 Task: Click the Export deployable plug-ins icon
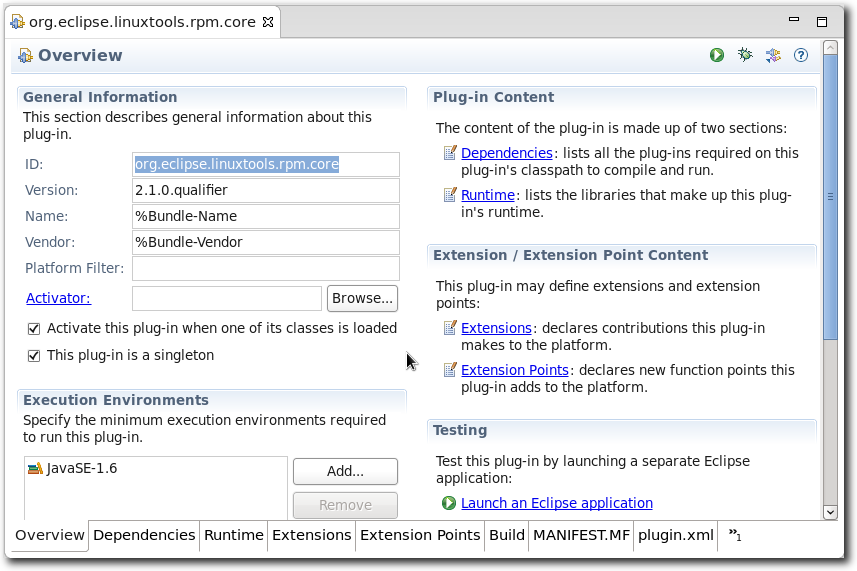(773, 56)
